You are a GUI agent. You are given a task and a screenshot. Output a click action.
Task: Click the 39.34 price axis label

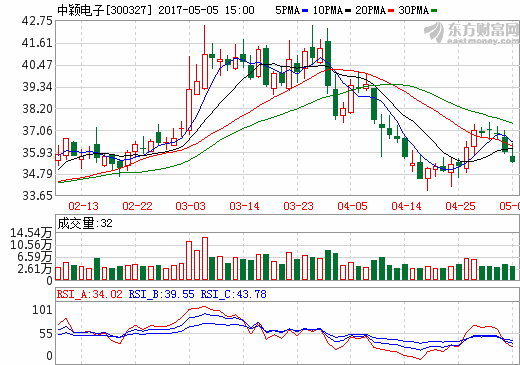click(x=37, y=87)
